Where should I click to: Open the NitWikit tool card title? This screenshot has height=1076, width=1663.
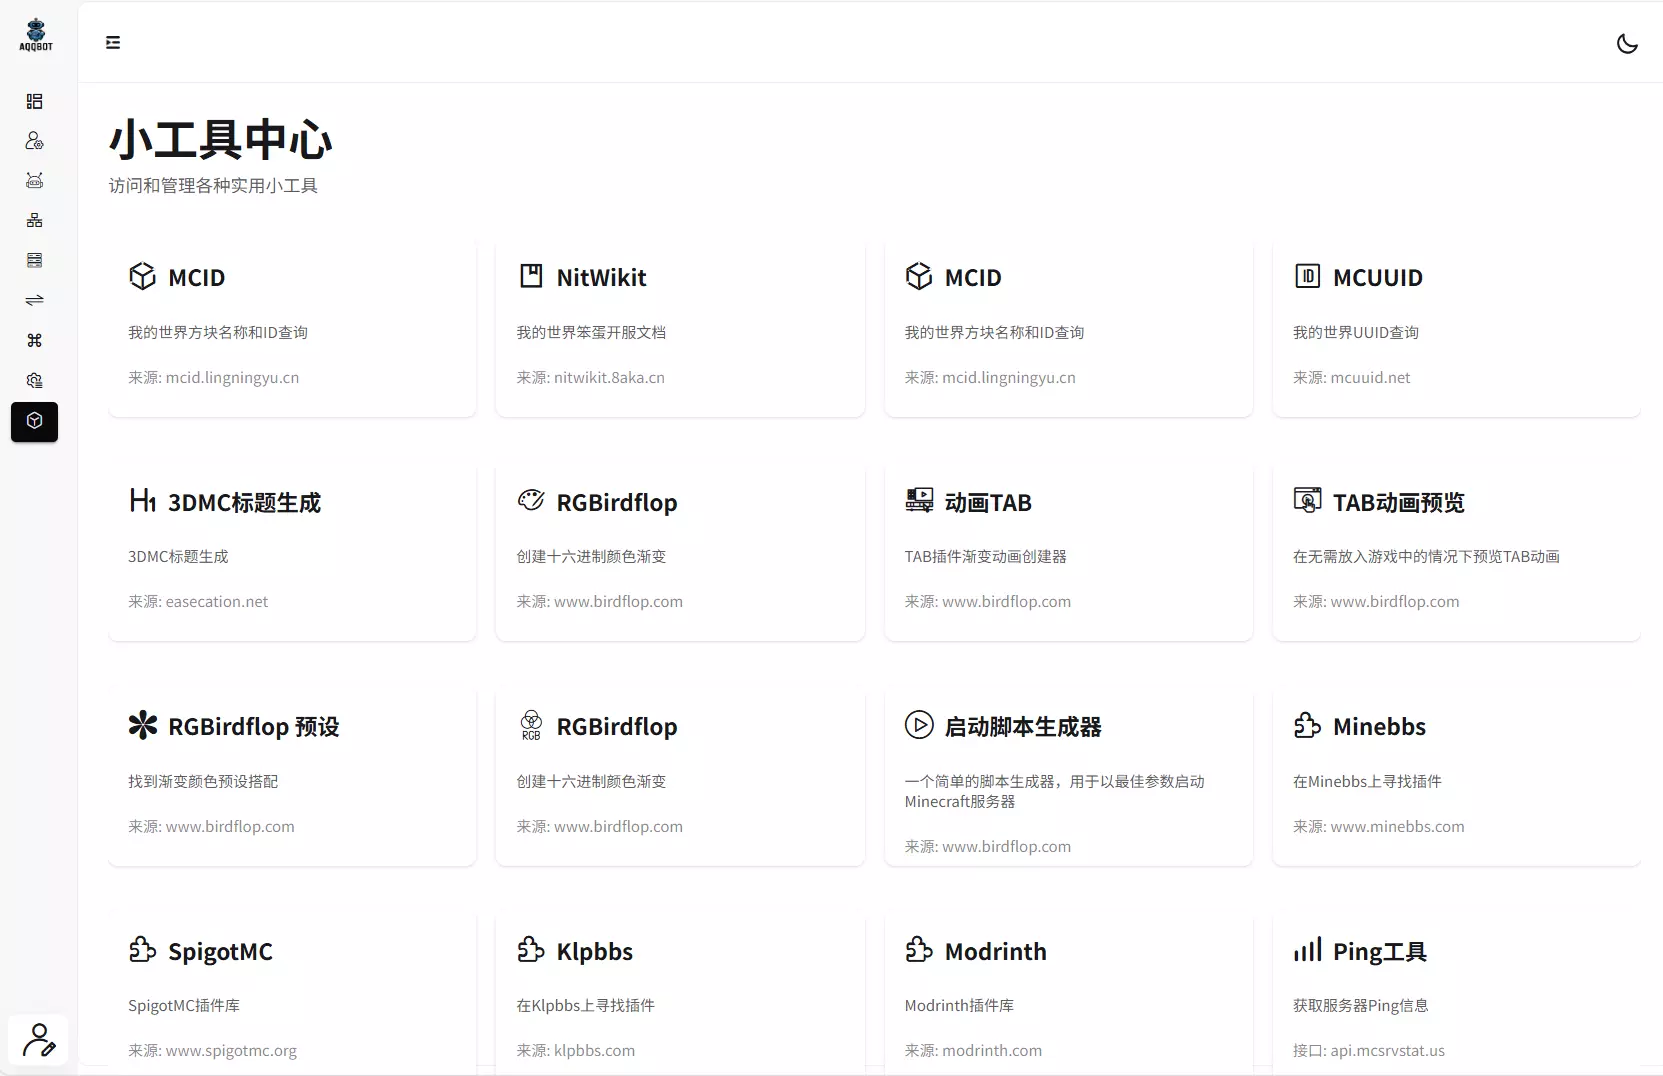pos(601,278)
